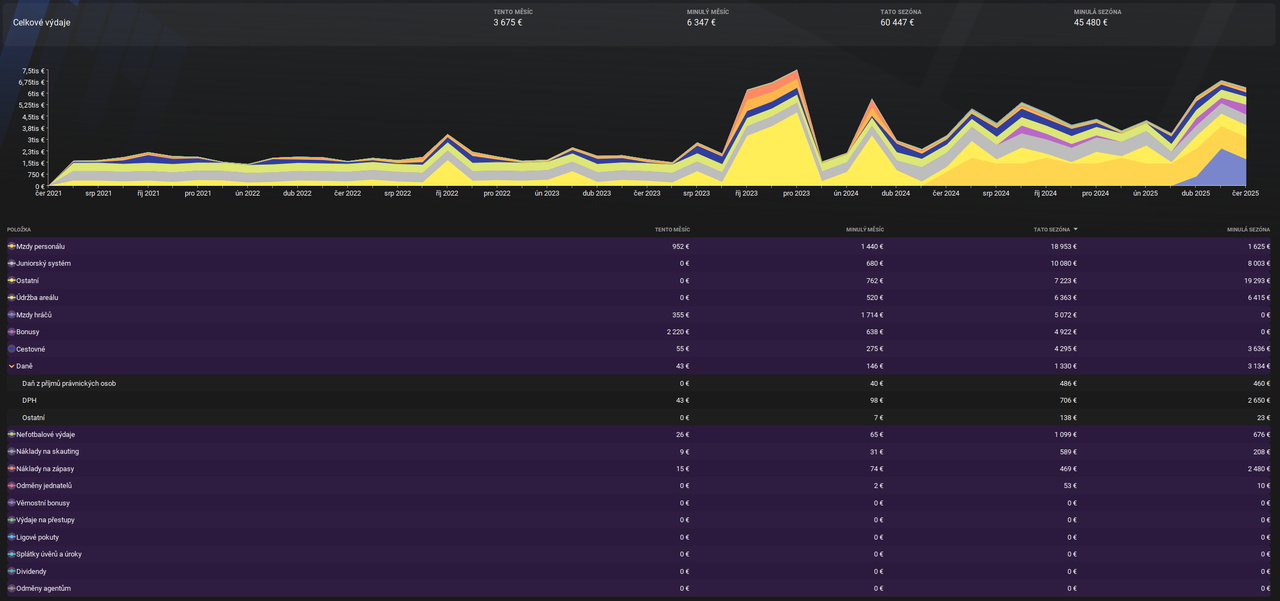Select the Mzdy hráčů row label
1280x601 pixels.
coord(34,315)
